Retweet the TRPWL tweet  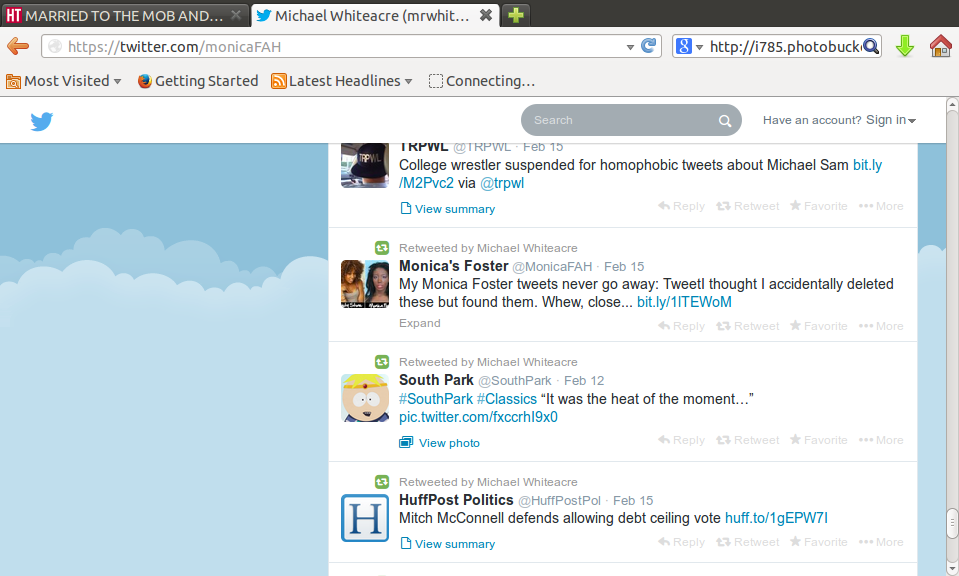tap(747, 206)
